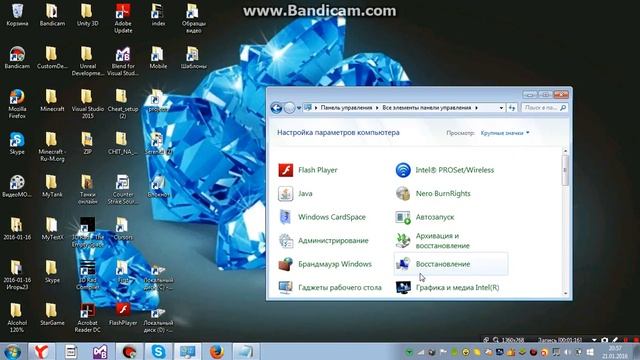Select the FlashPlayer desktop icon
Image resolution: width=640 pixels, height=360 pixels.
click(x=123, y=314)
